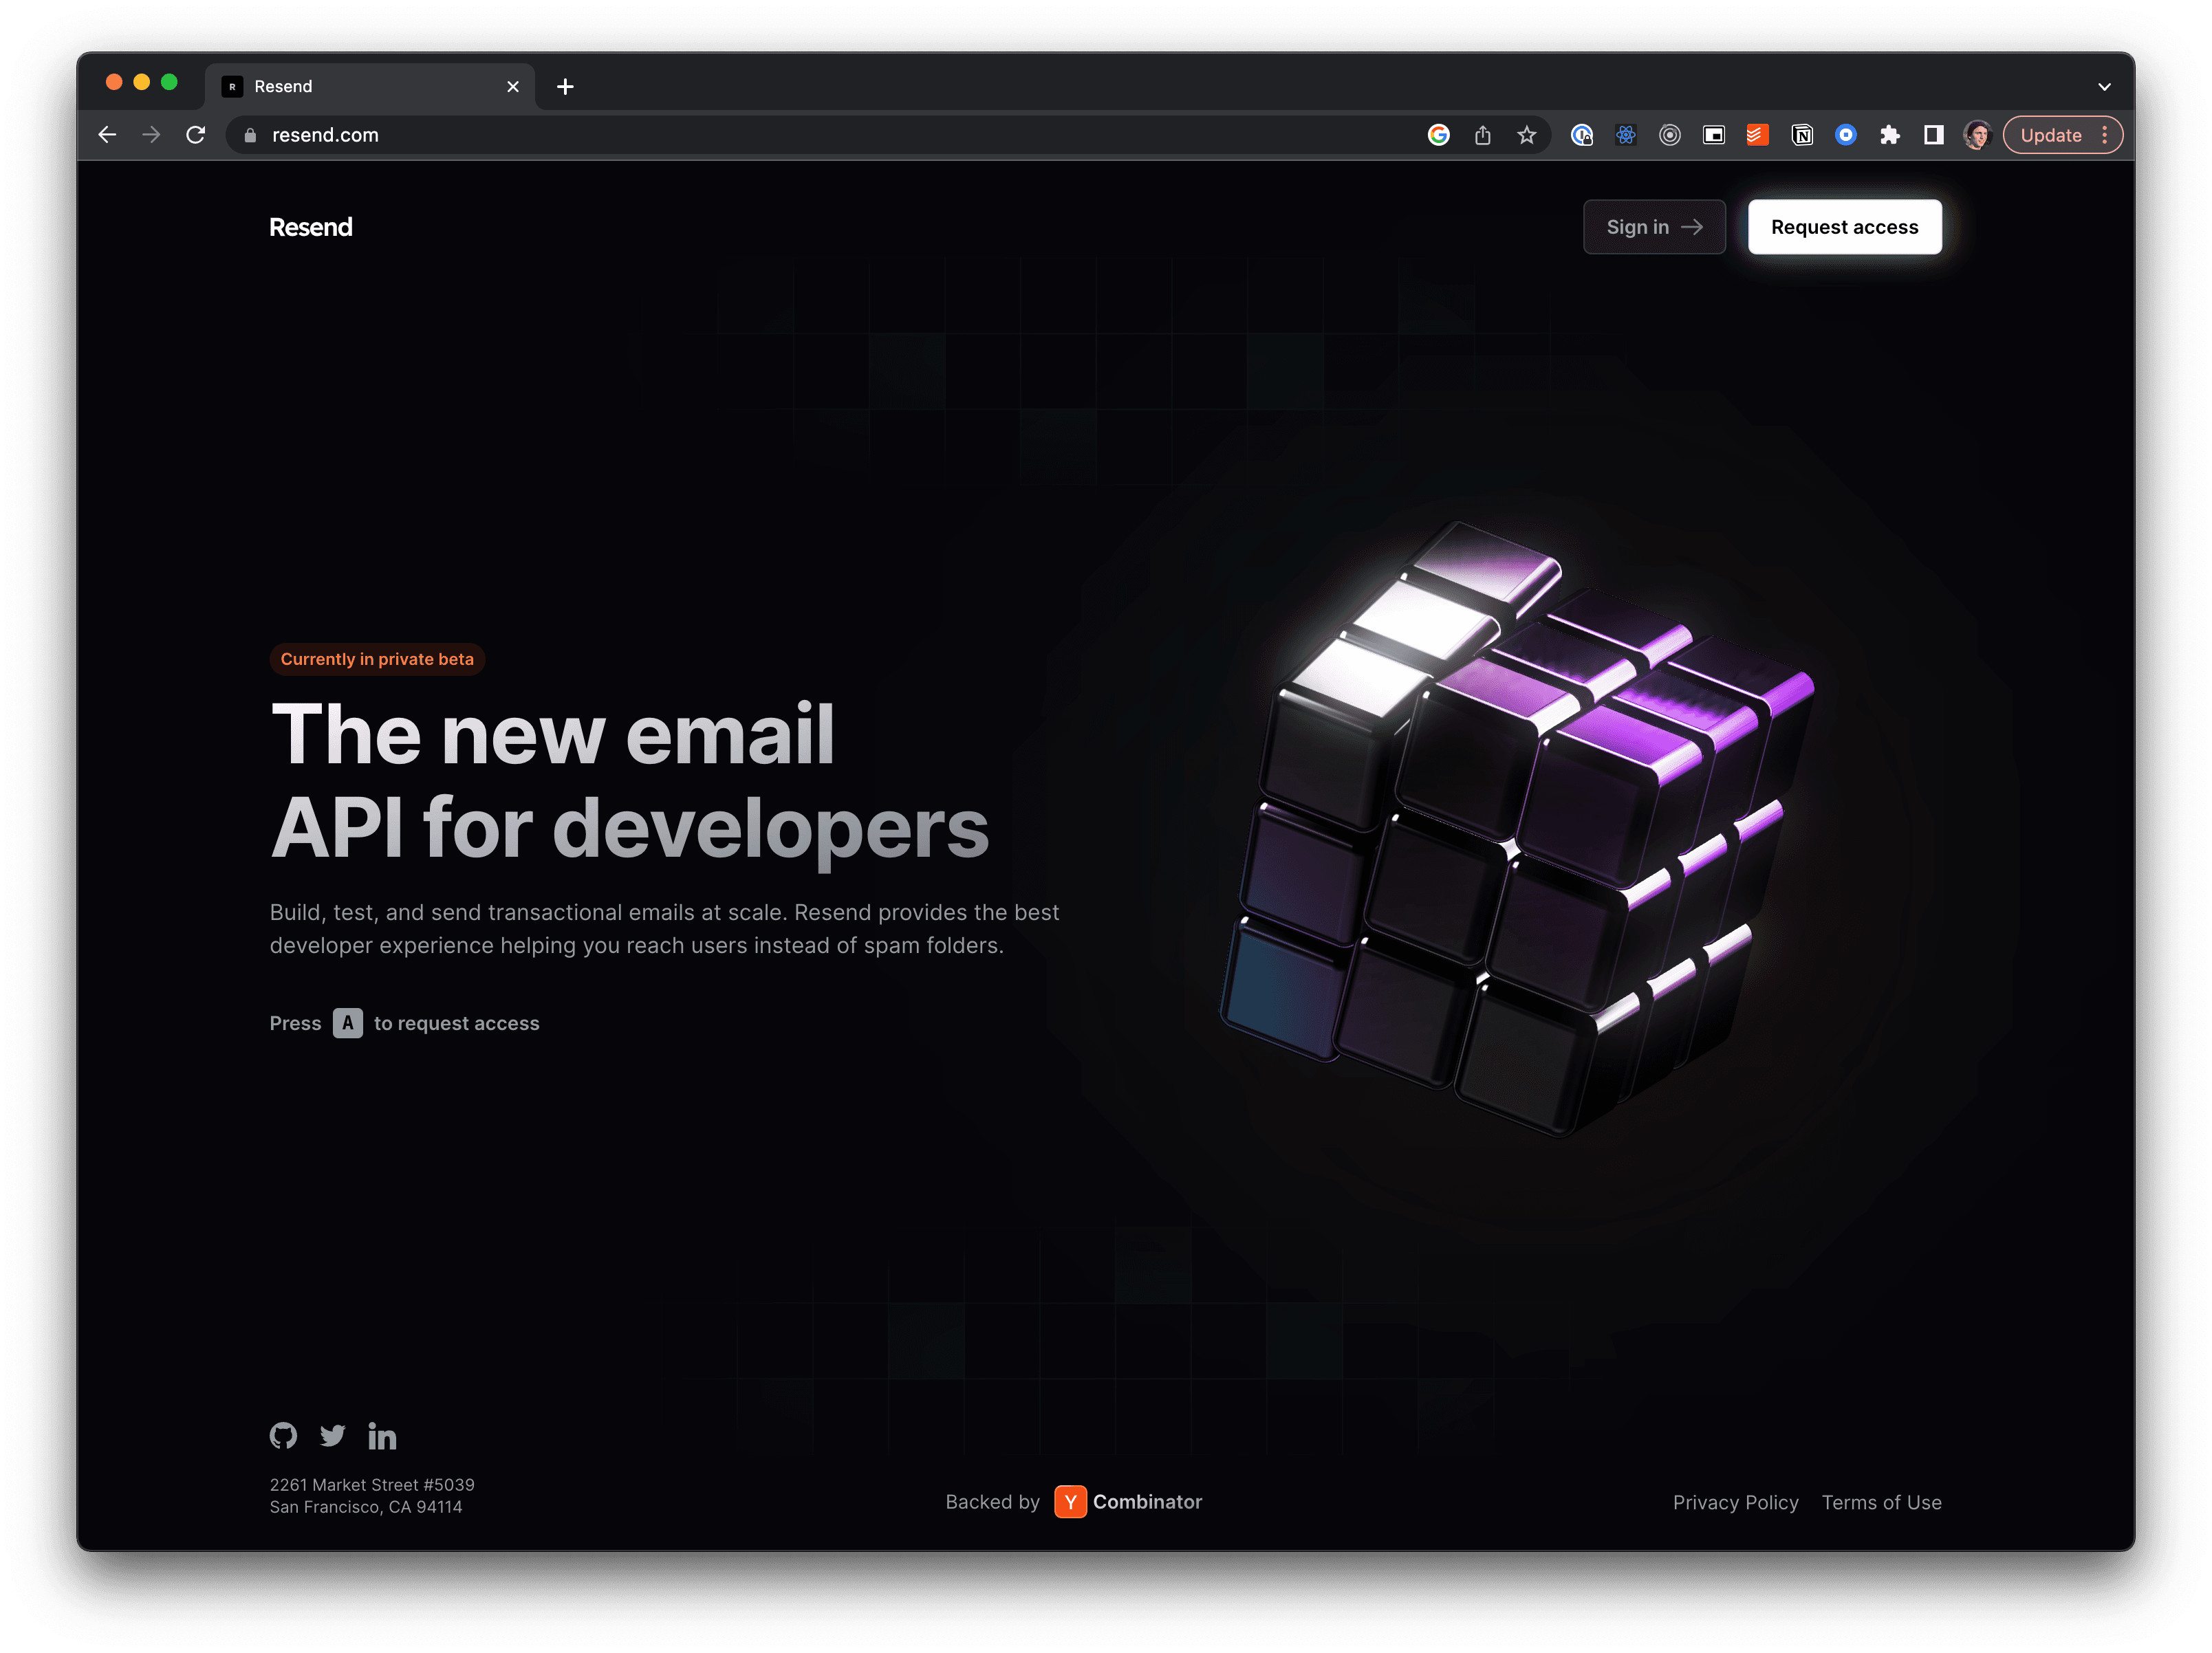Reload the resend.com page
The width and height of the screenshot is (2212, 1653).
[x=196, y=135]
